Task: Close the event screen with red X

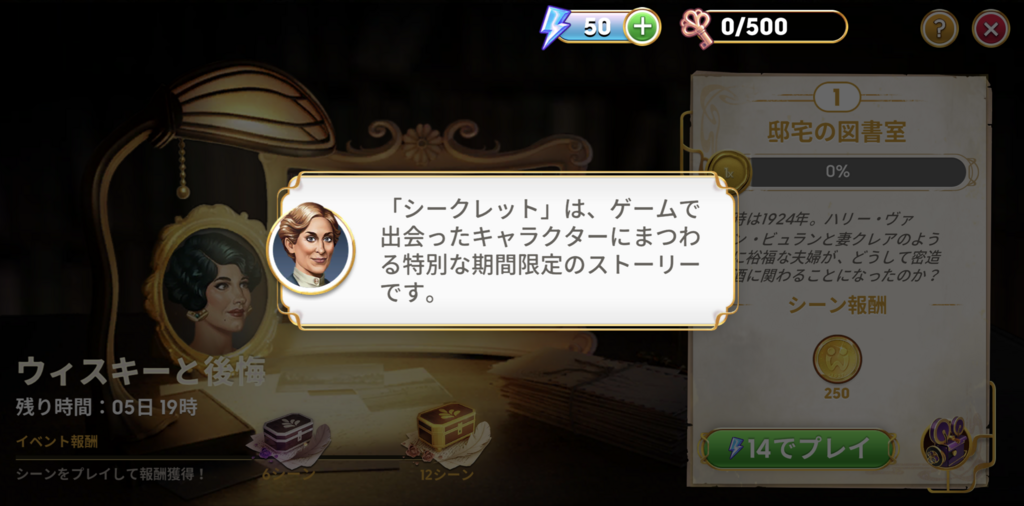Action: click(x=991, y=28)
